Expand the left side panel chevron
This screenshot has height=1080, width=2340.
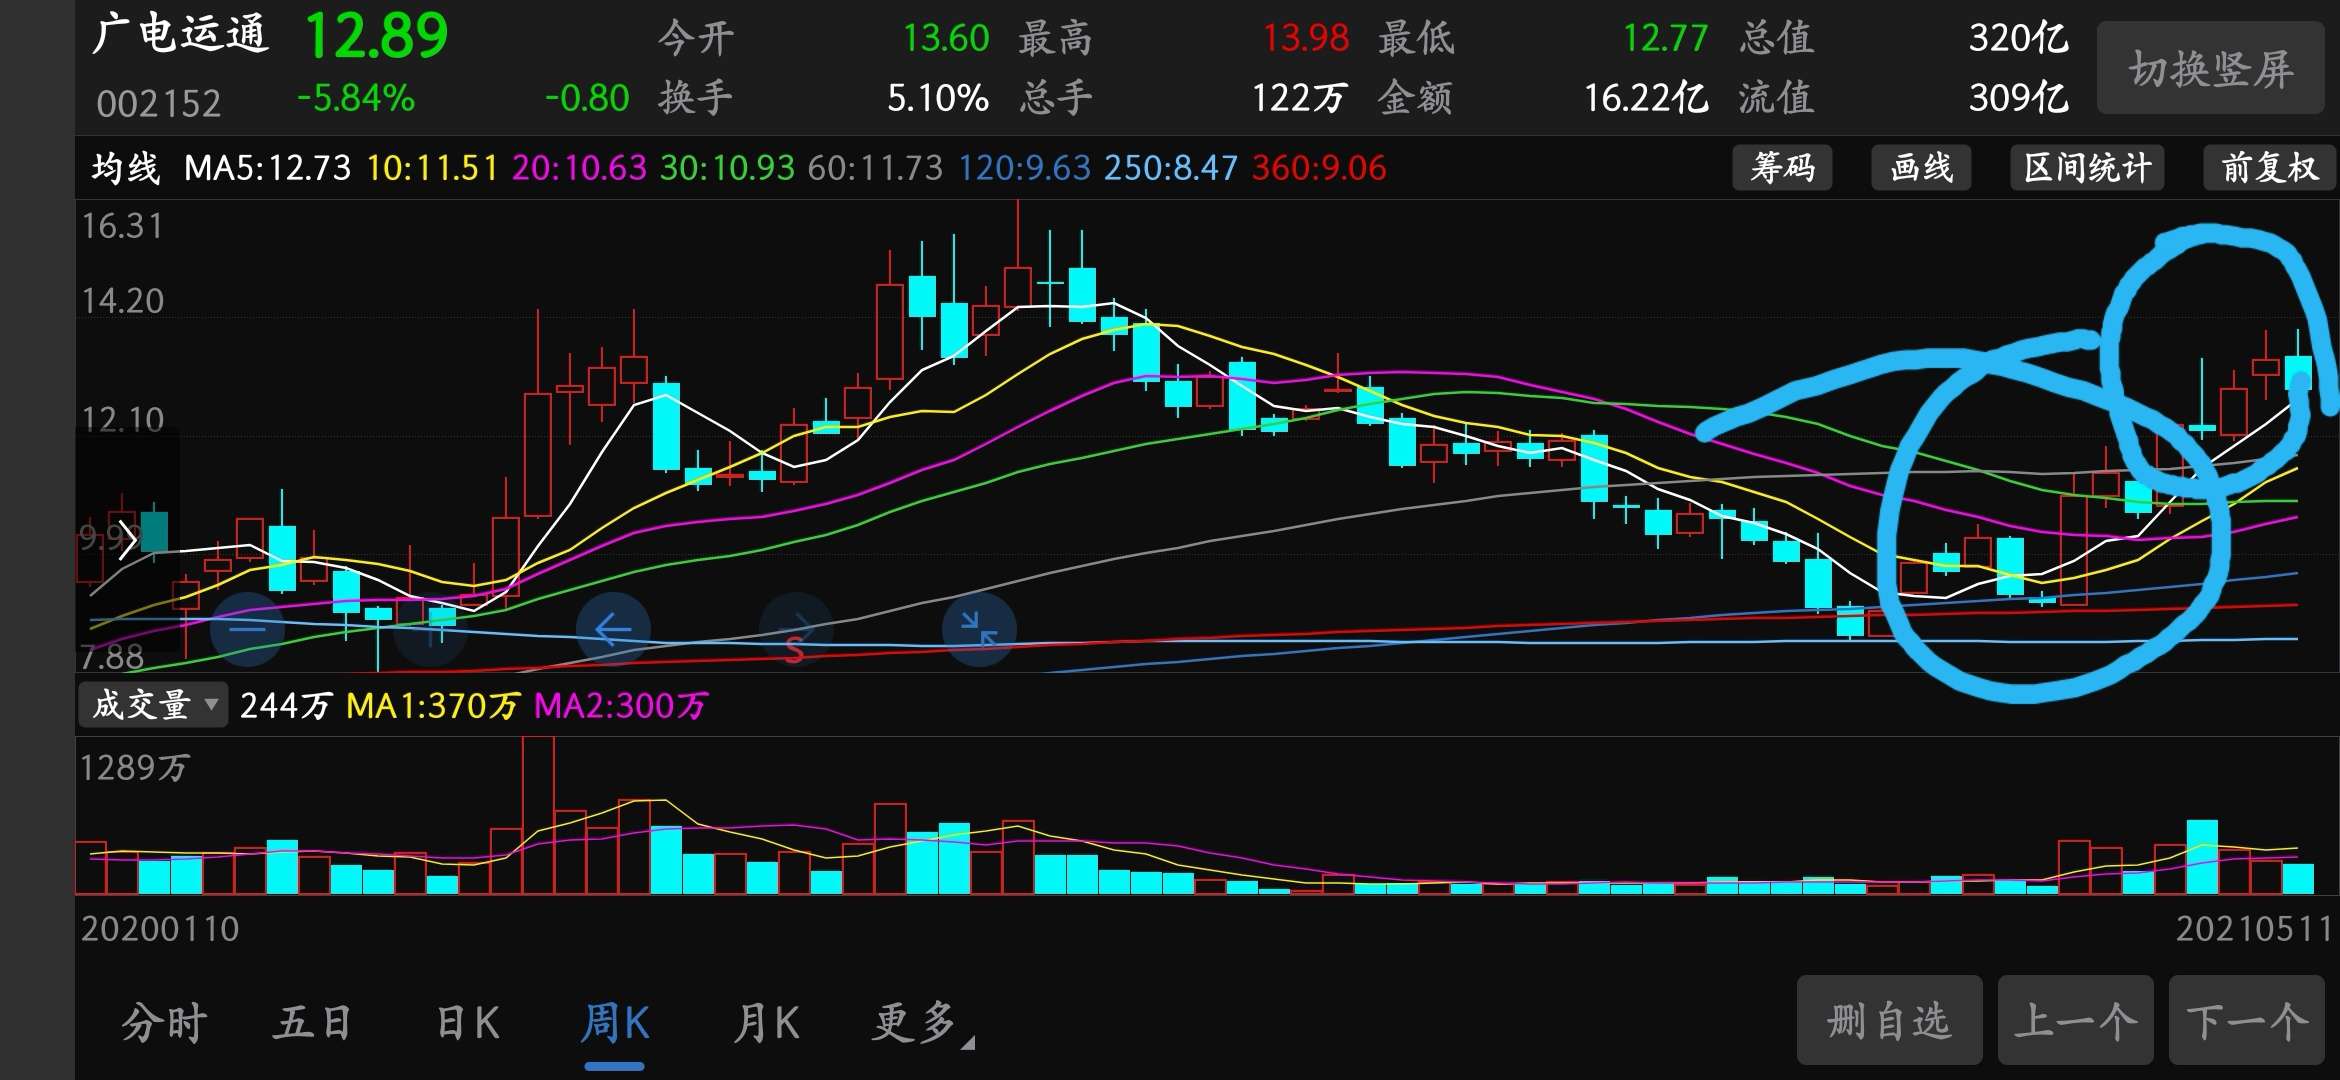click(x=127, y=540)
